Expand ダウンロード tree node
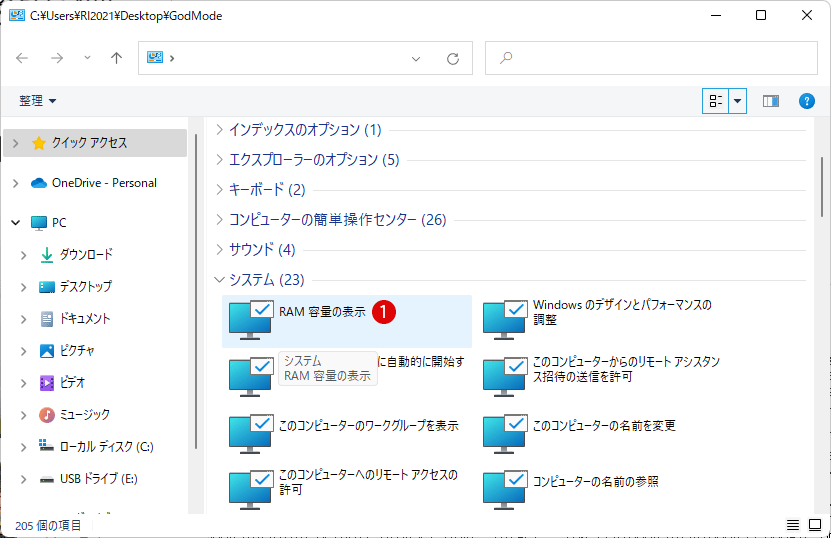 pos(23,255)
